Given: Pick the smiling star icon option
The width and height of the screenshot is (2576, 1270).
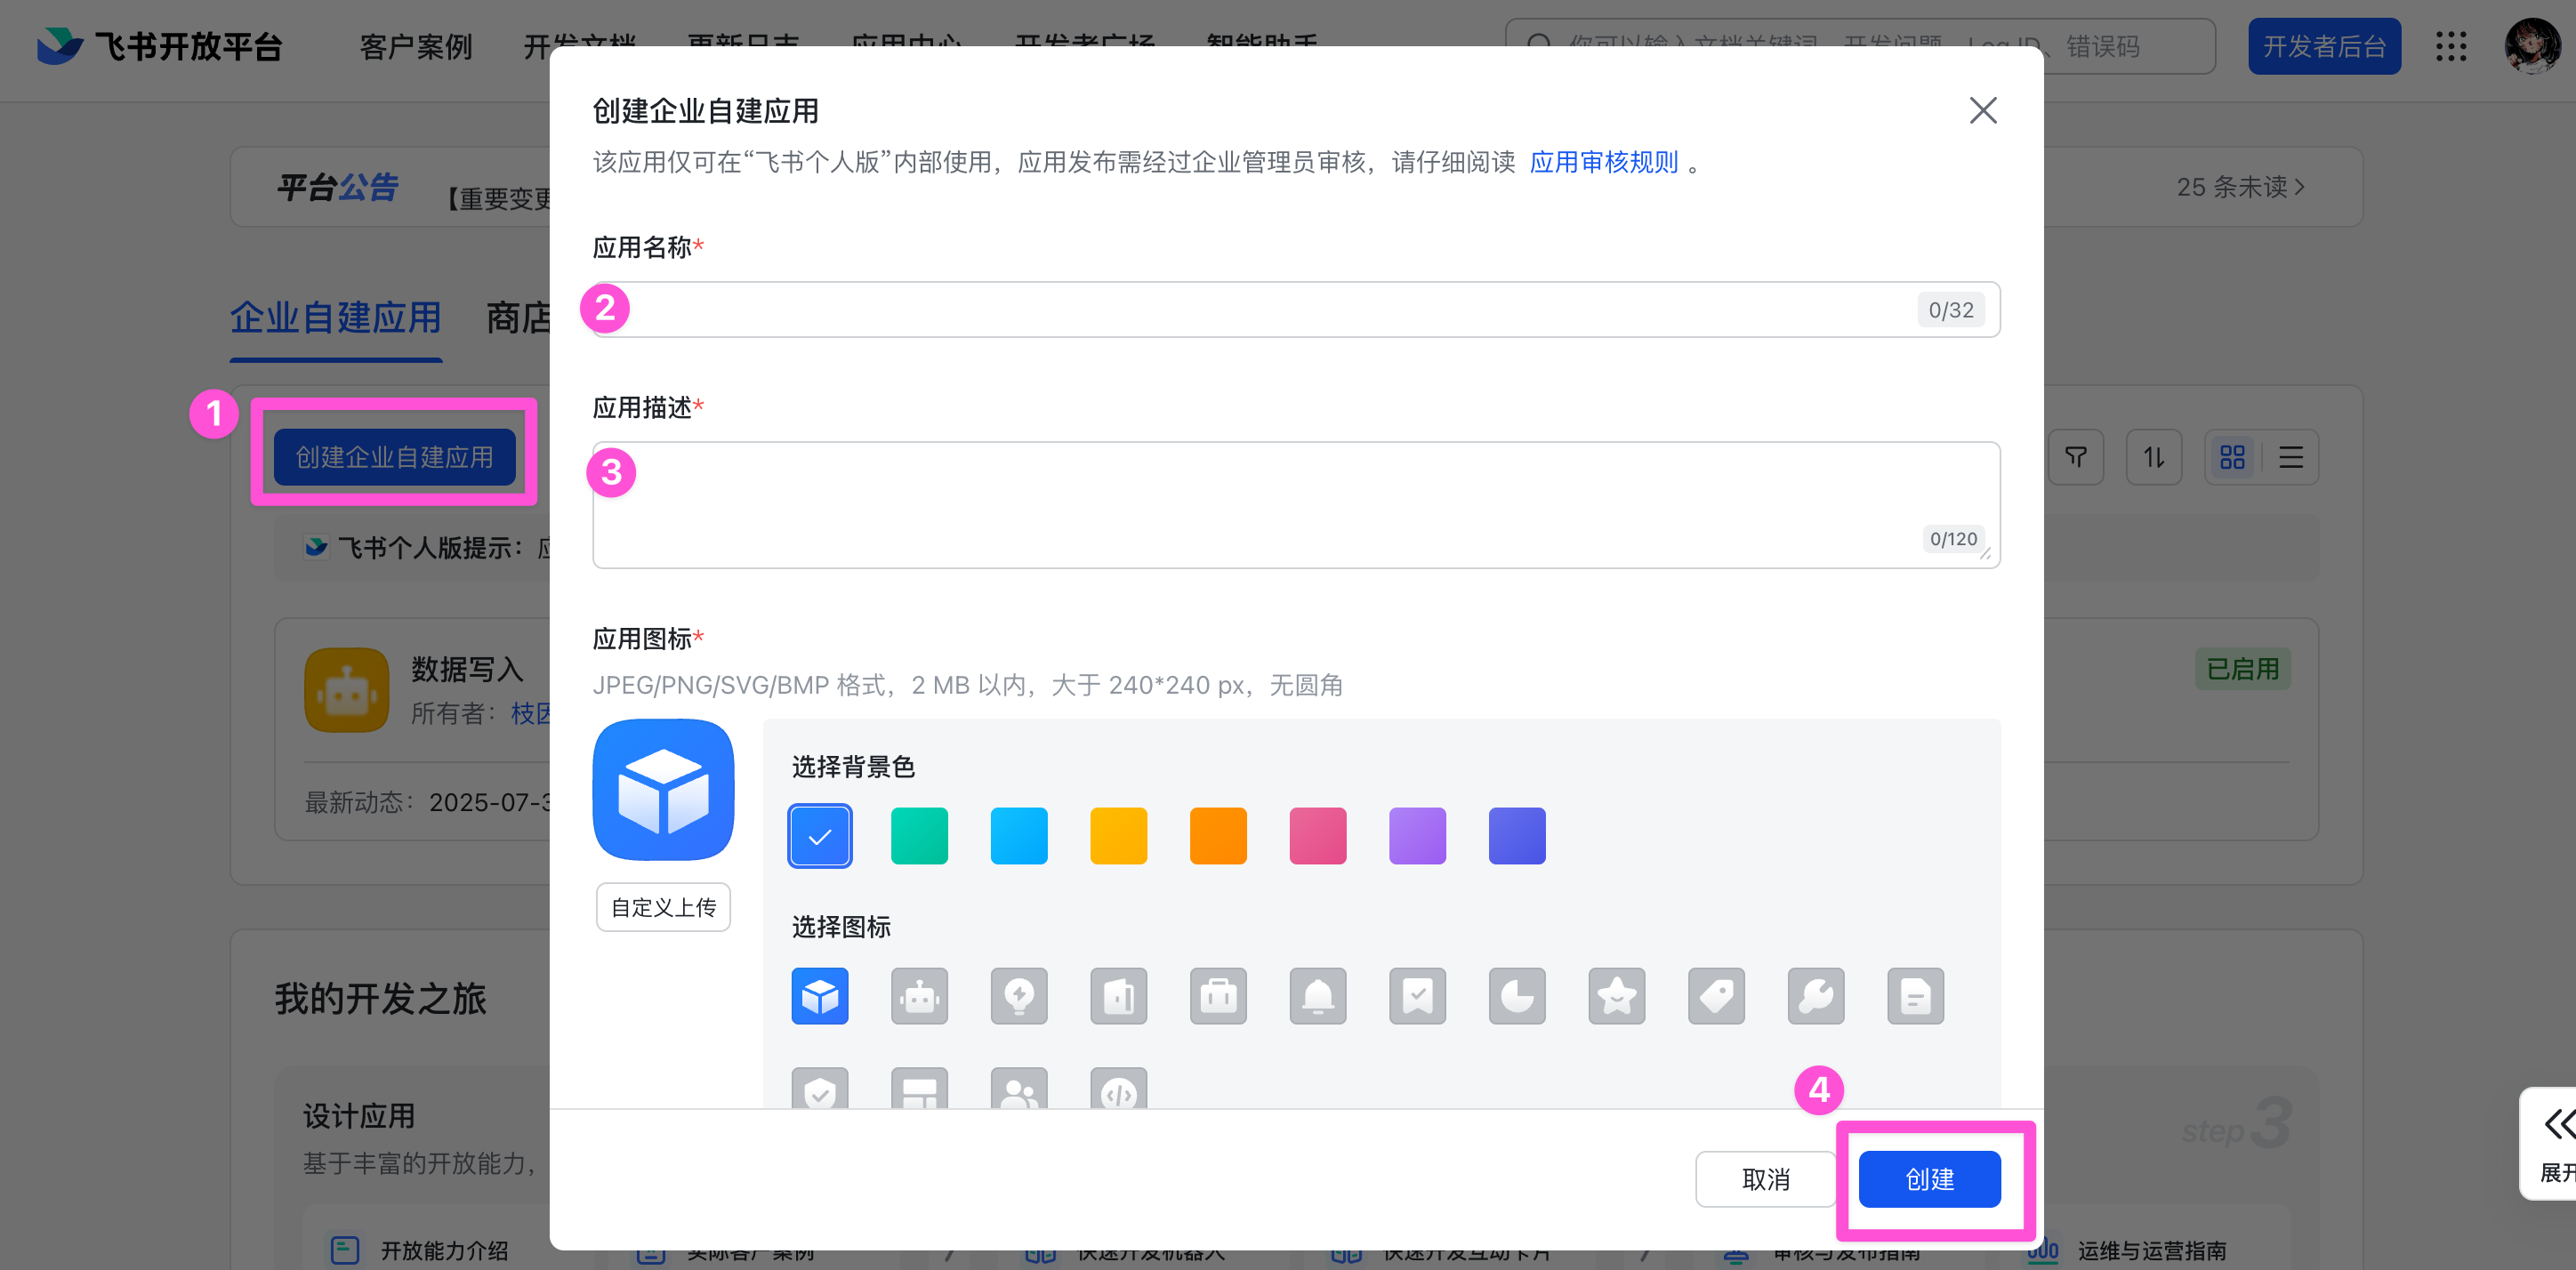Looking at the screenshot, I should [1617, 995].
